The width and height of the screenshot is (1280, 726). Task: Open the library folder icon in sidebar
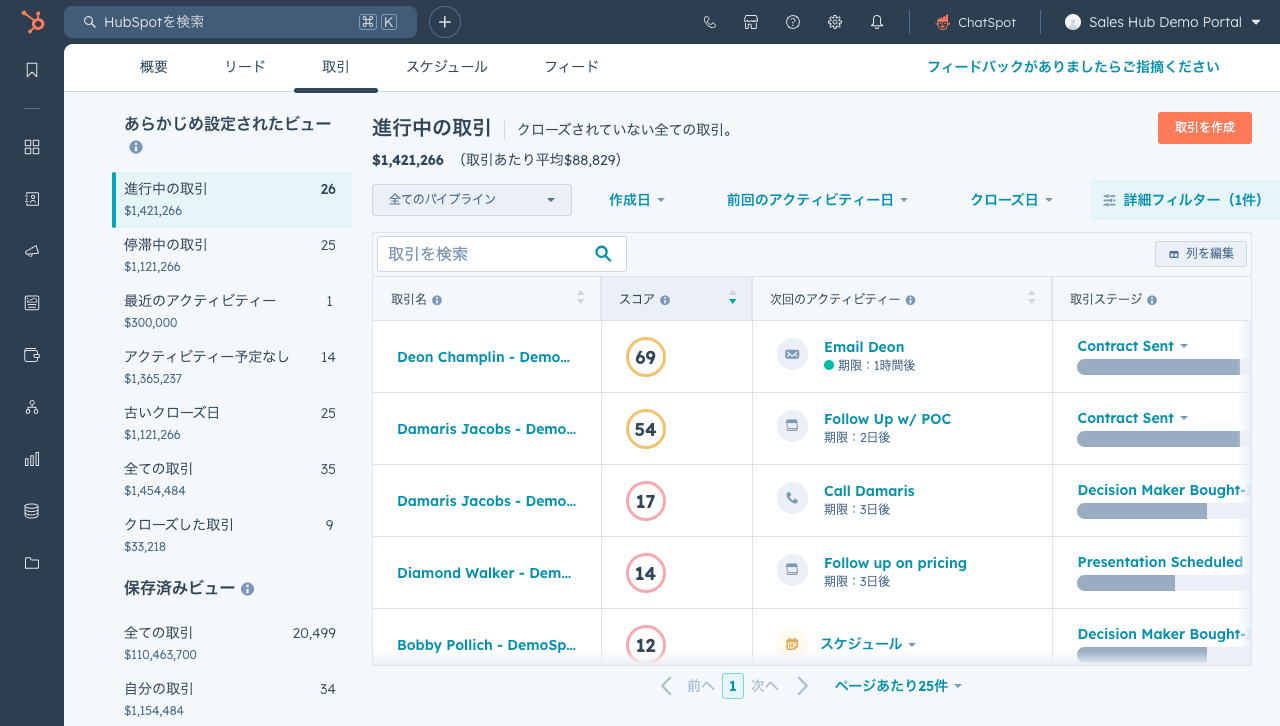(x=32, y=563)
